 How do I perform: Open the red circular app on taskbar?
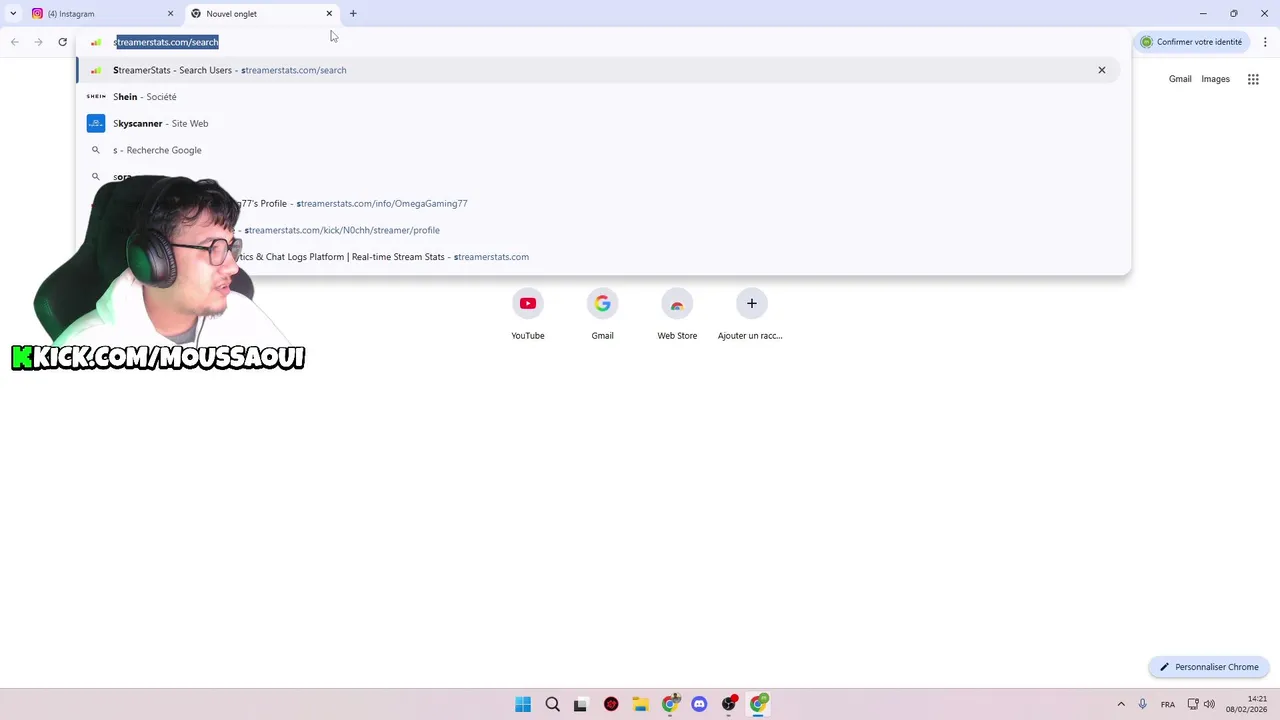(x=611, y=704)
